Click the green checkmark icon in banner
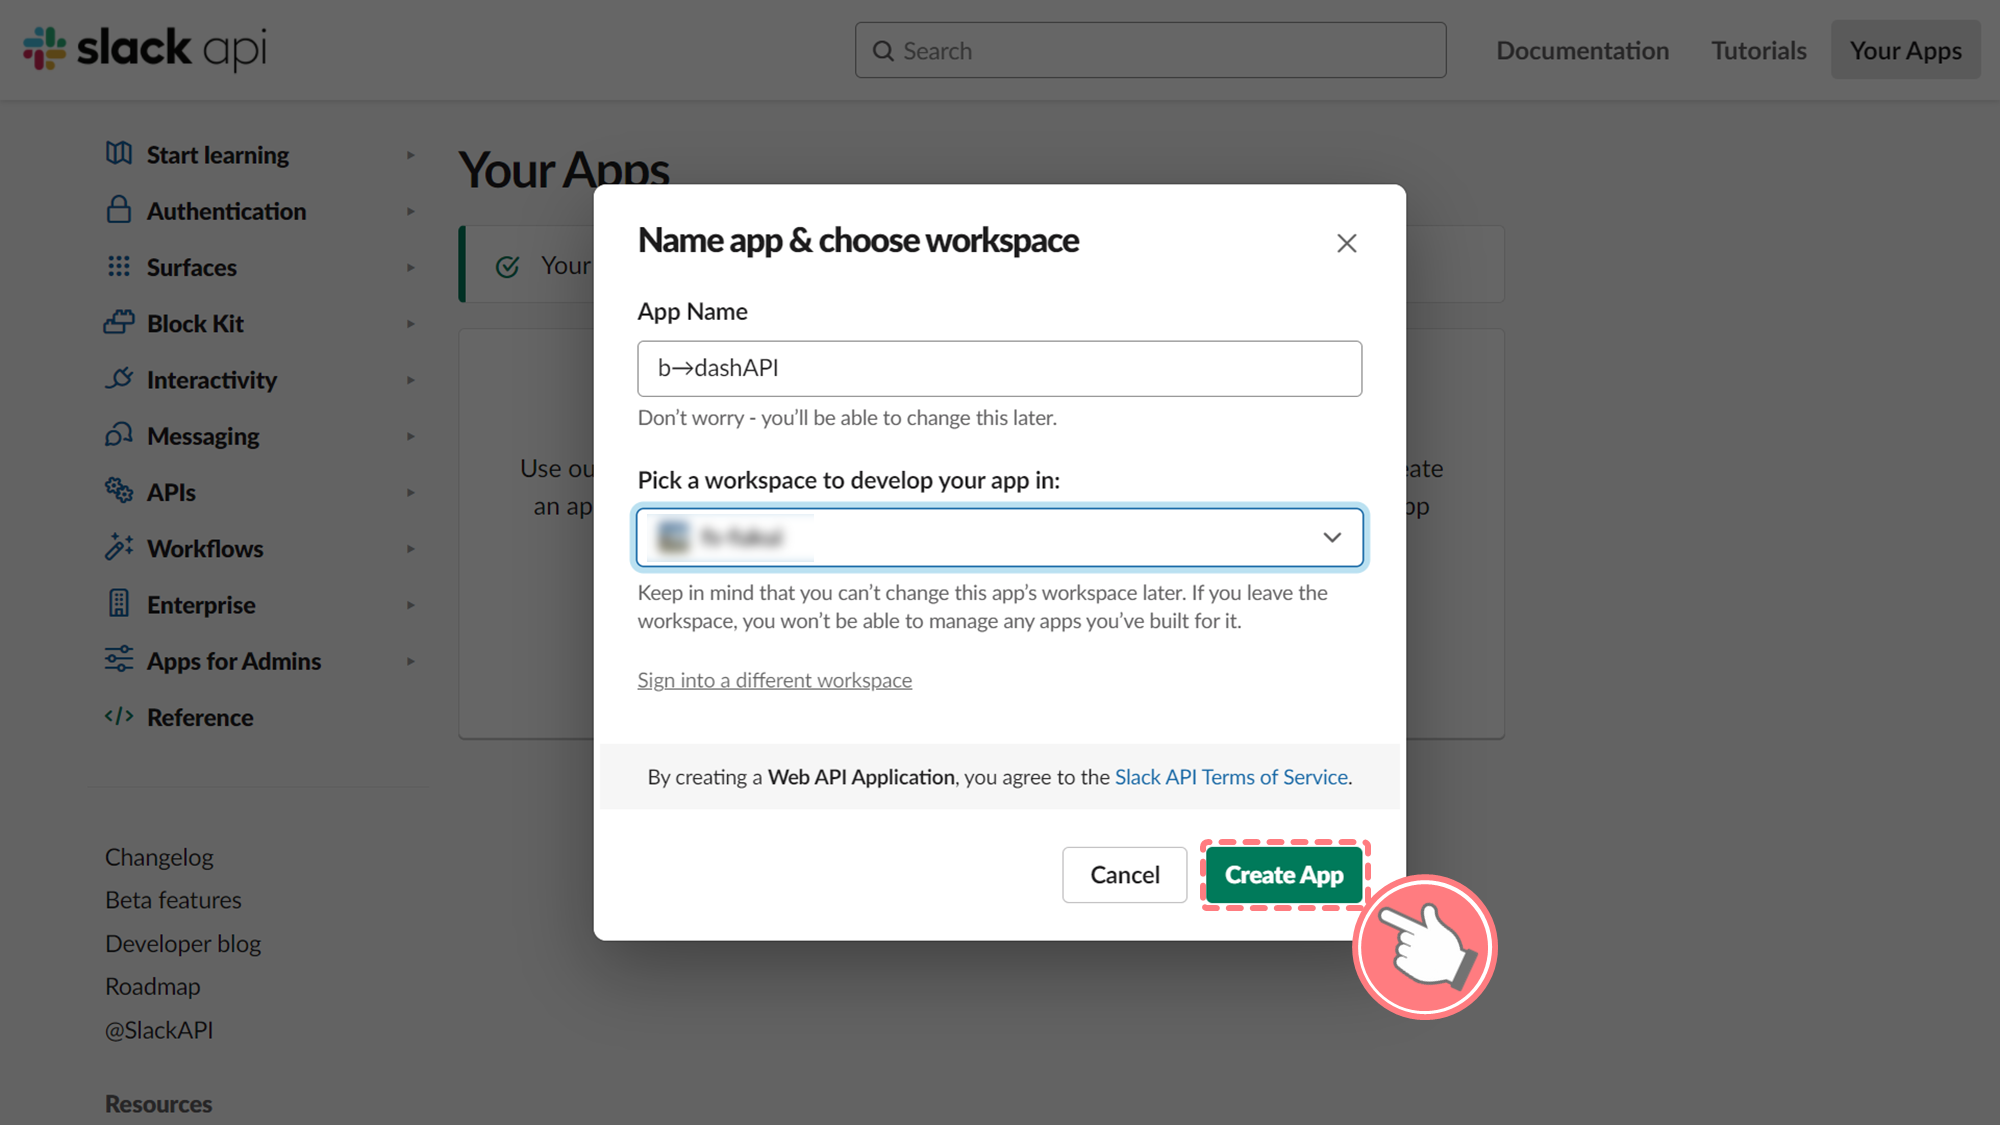Viewport: 2000px width, 1125px height. point(508,266)
